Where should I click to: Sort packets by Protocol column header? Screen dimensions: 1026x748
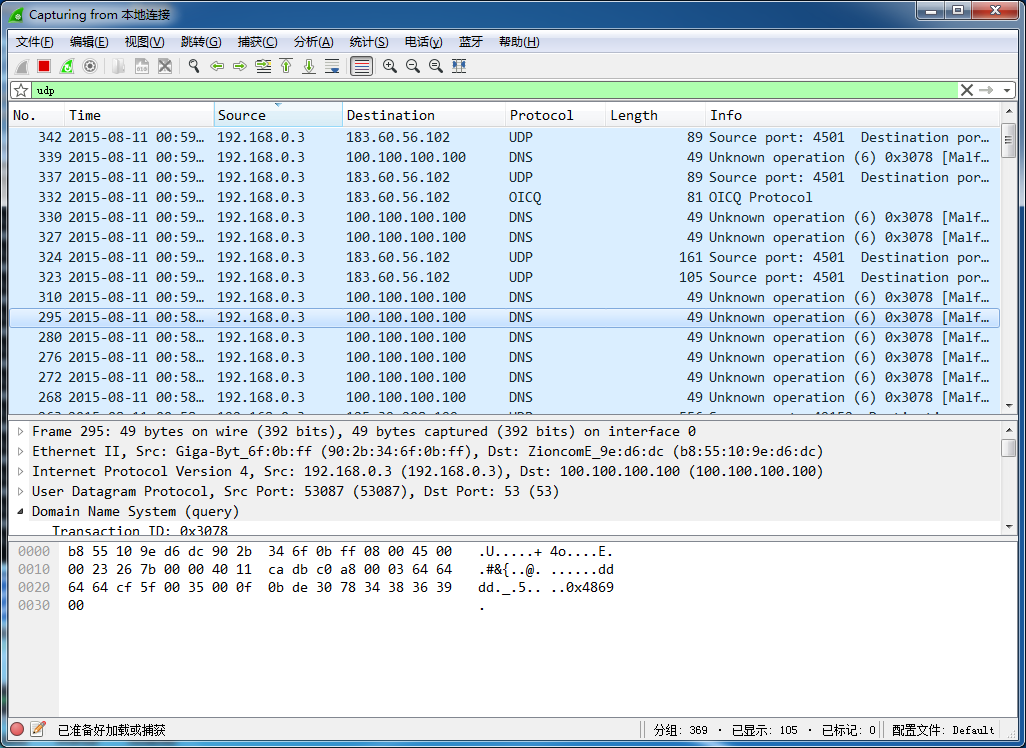[541, 115]
